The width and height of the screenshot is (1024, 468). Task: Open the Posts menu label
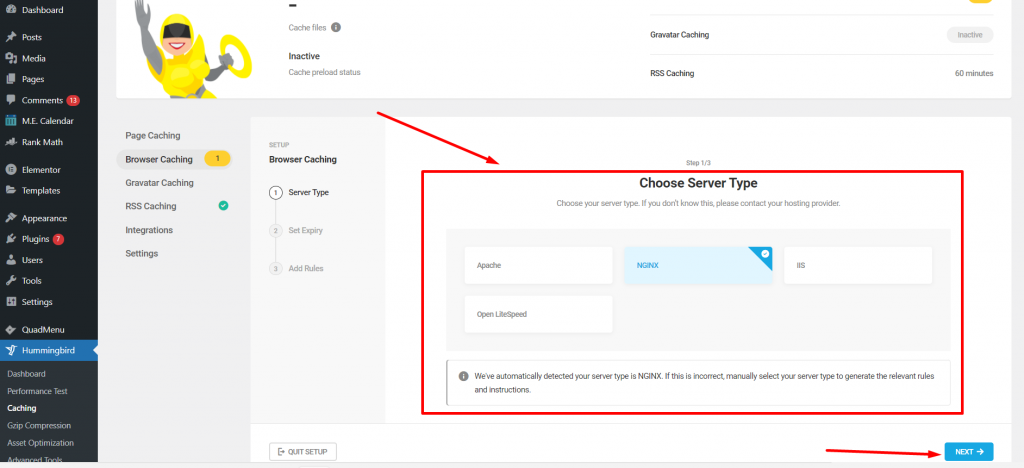[x=31, y=37]
